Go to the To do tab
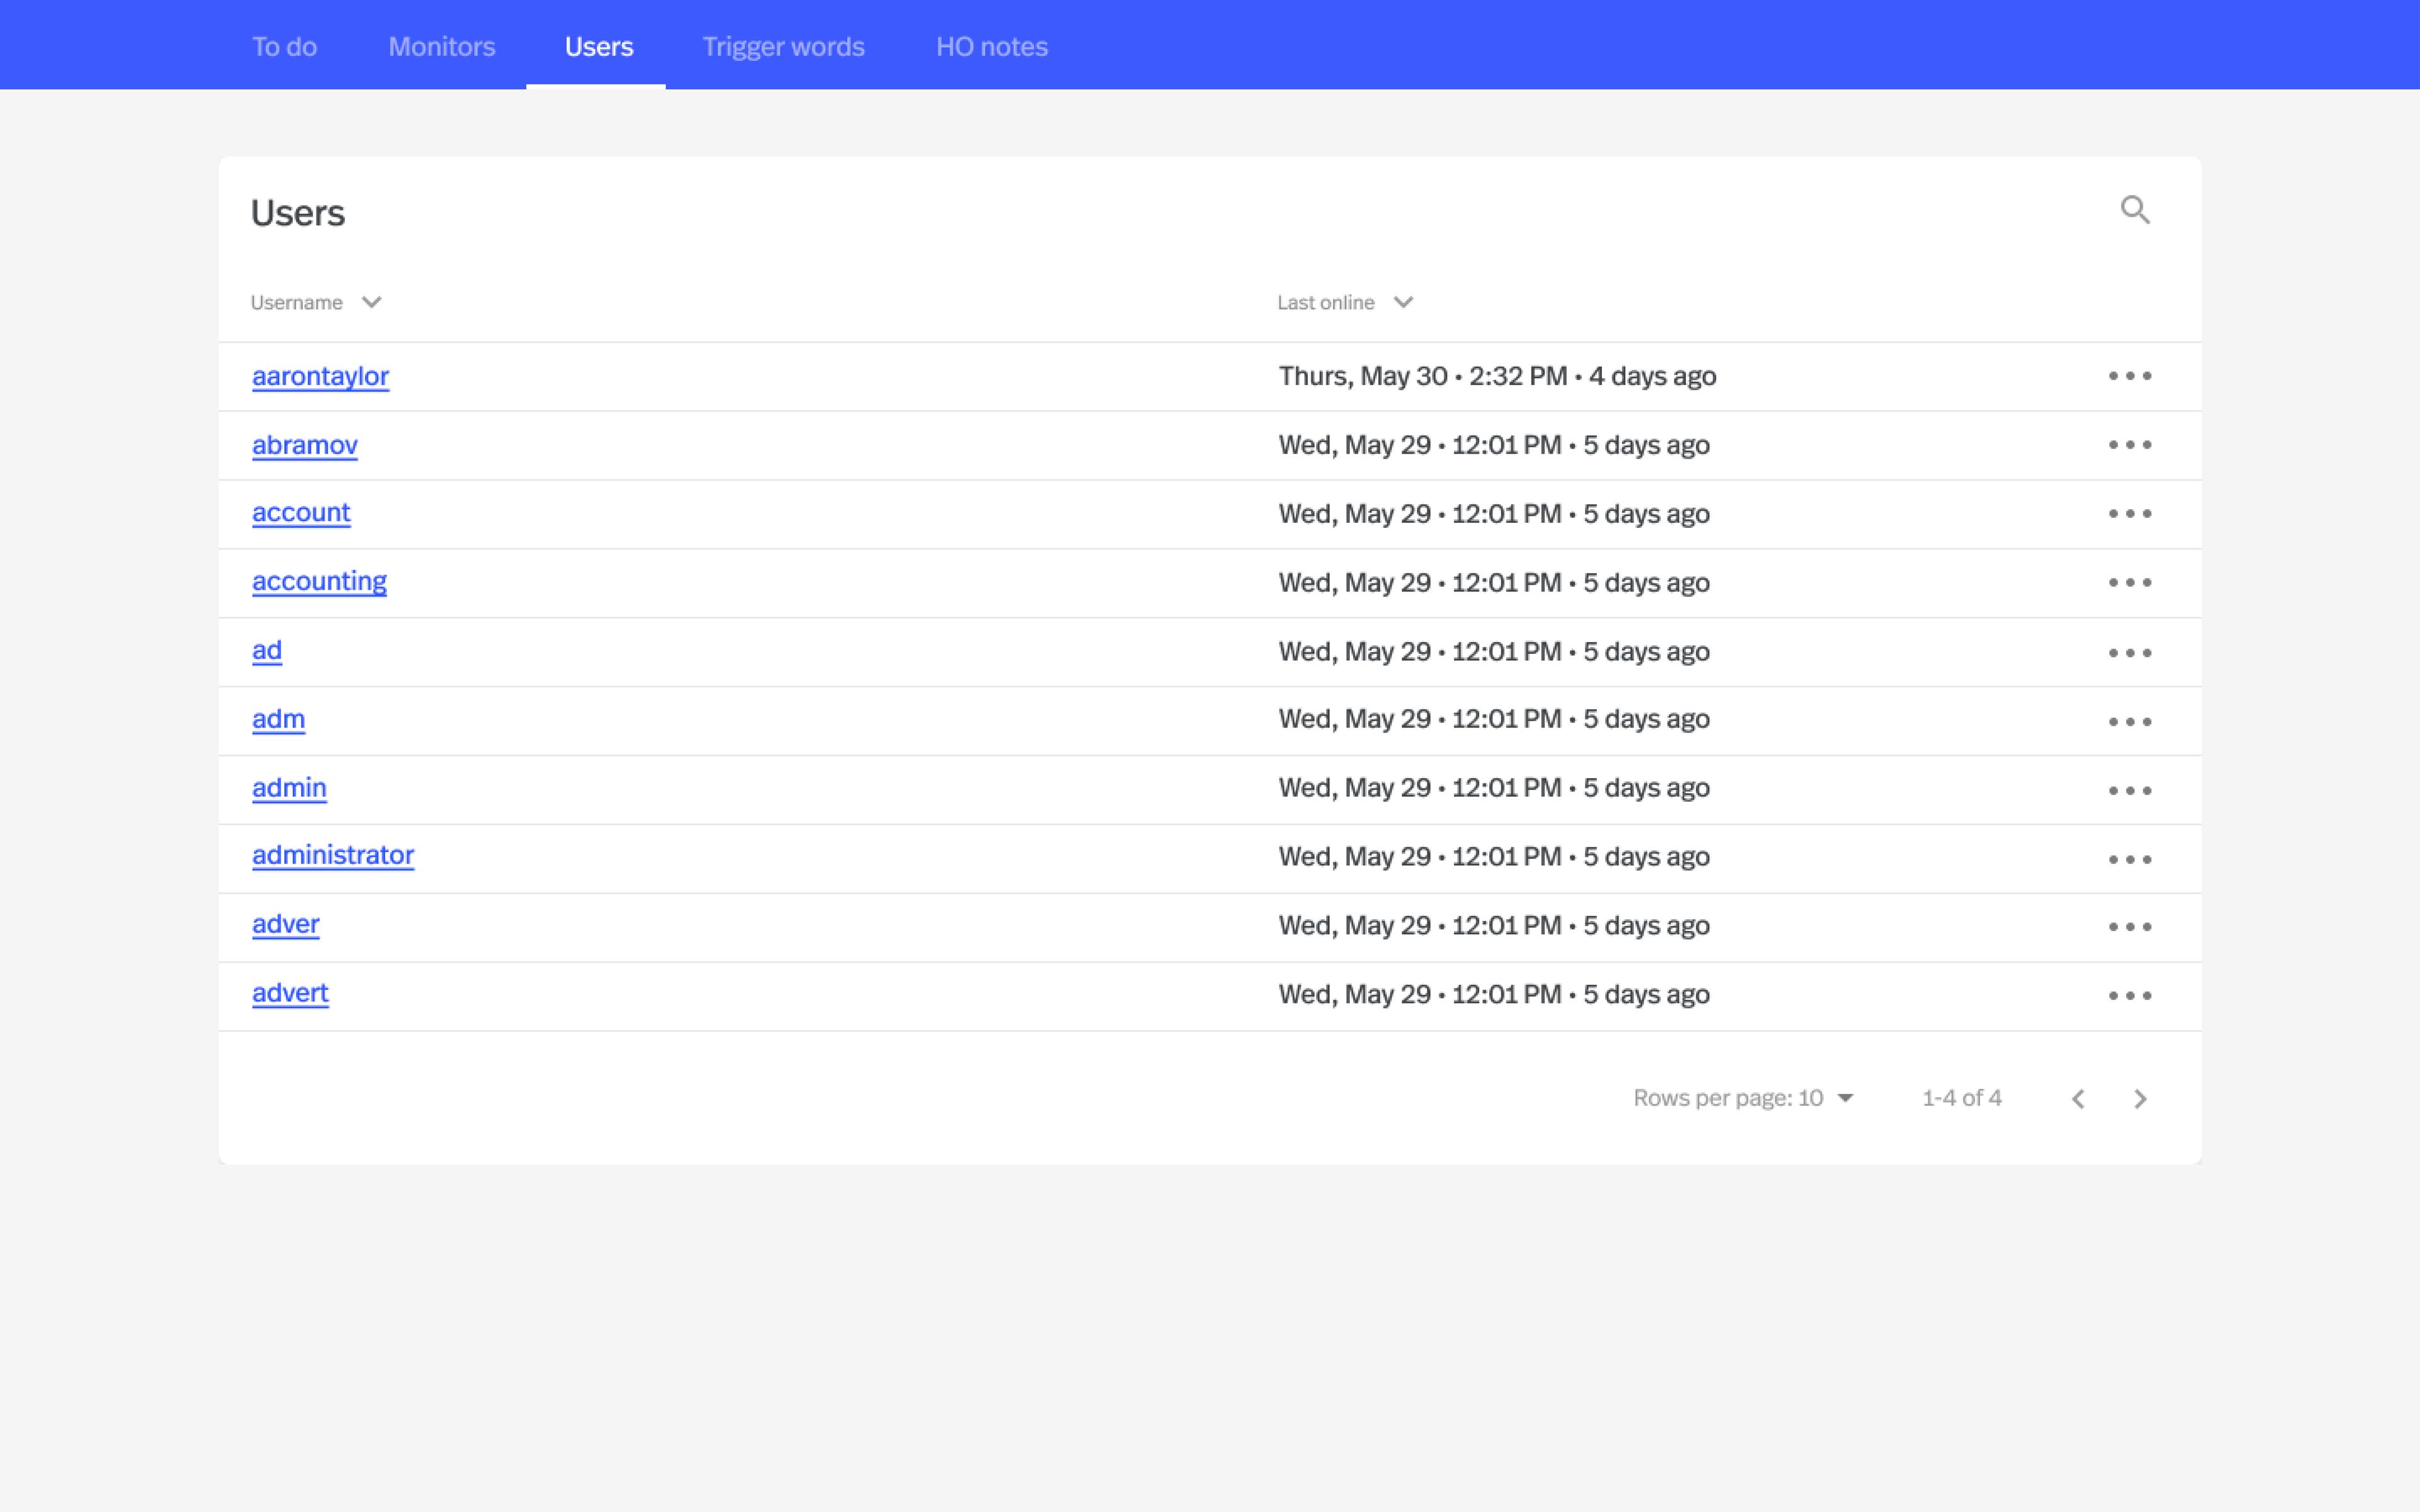The width and height of the screenshot is (2420, 1512). pos(284,47)
